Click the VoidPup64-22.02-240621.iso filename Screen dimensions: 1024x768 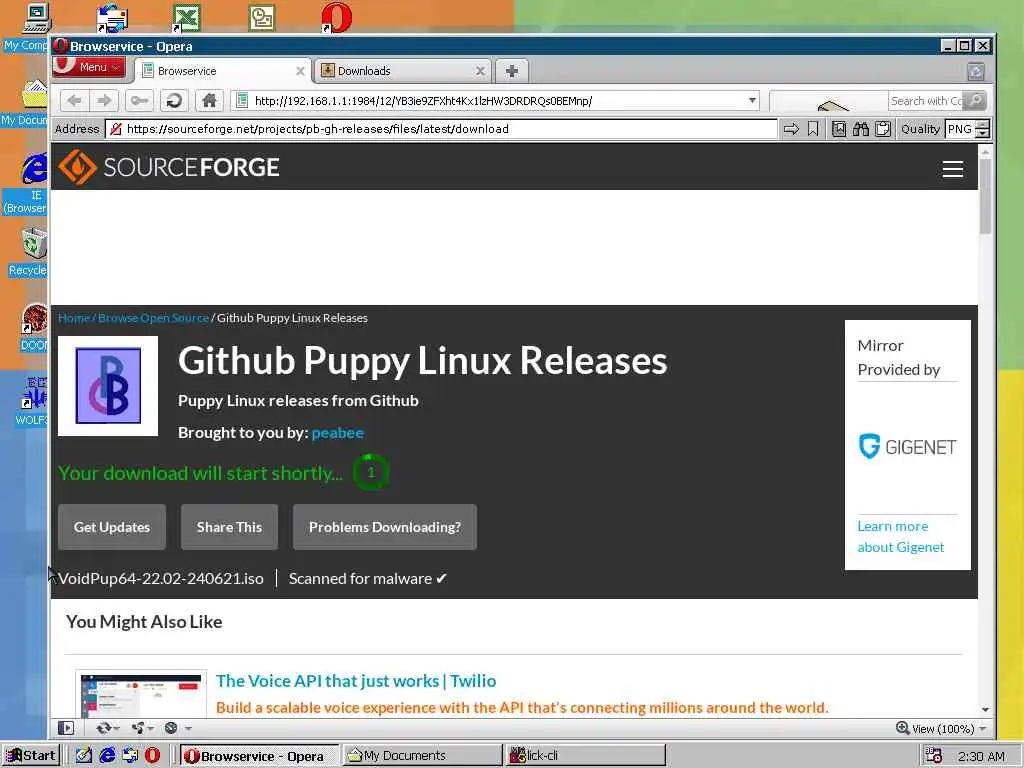[161, 579]
